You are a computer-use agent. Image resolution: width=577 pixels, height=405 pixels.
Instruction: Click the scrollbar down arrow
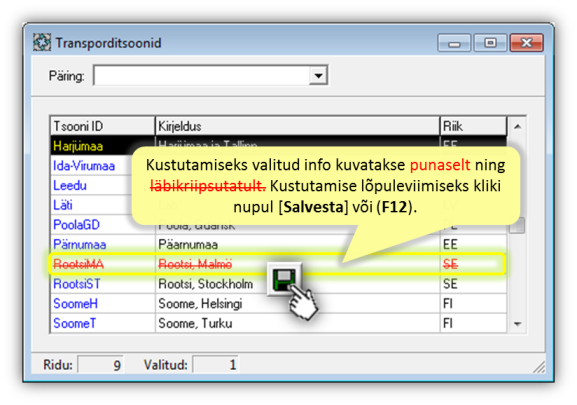tap(517, 324)
